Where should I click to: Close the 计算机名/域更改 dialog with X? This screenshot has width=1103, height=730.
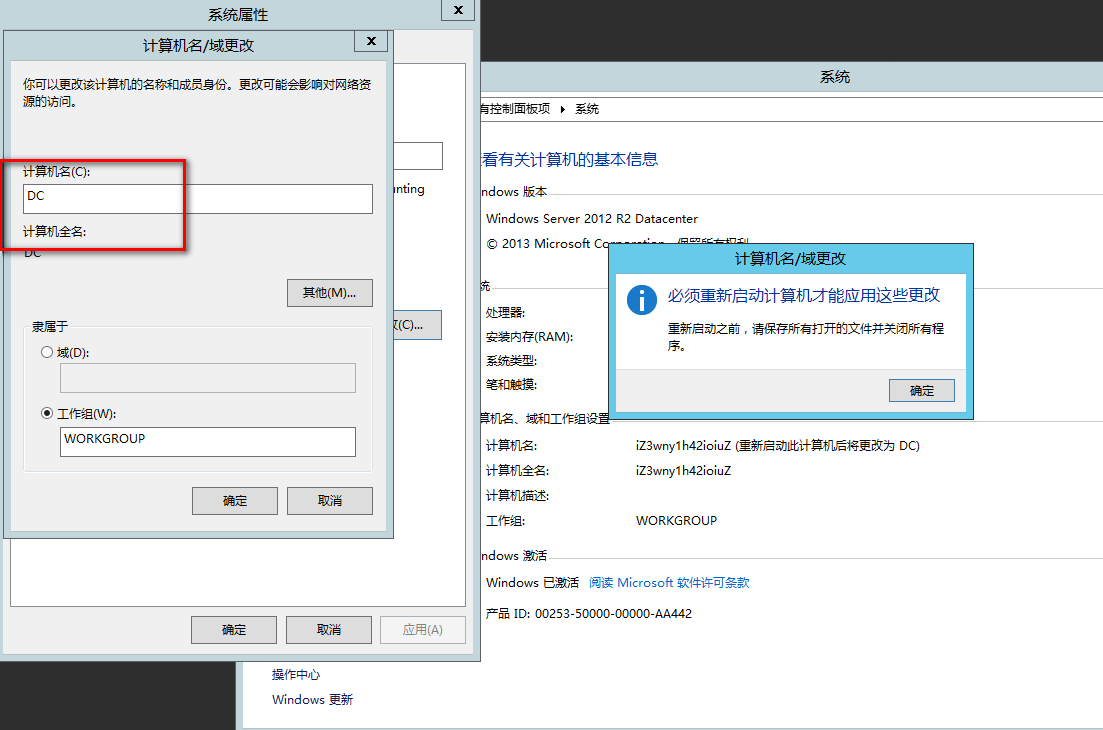pos(371,41)
